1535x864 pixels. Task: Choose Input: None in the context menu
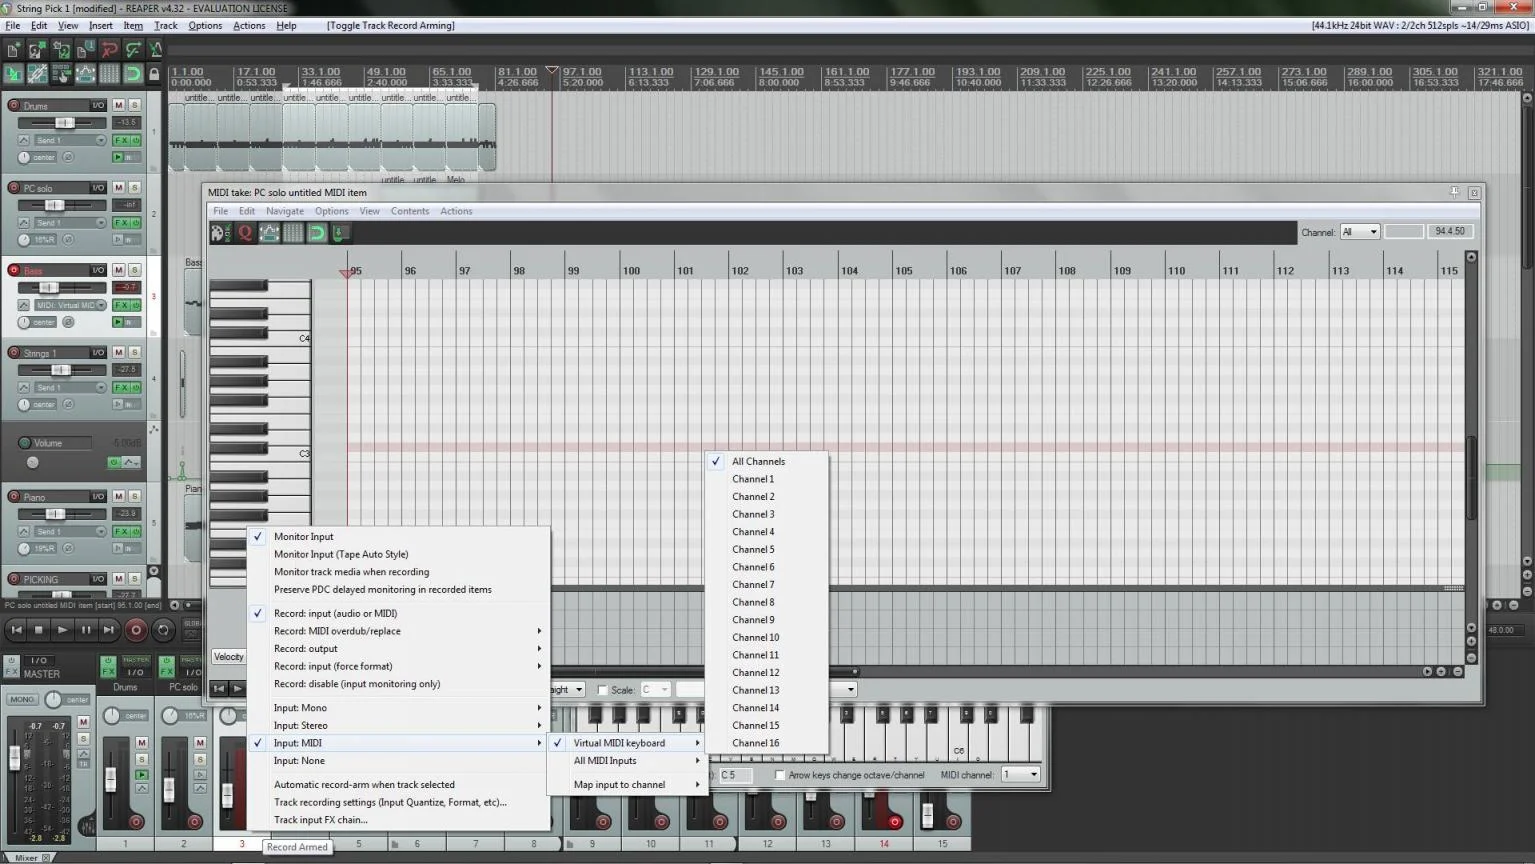pyautogui.click(x=299, y=761)
